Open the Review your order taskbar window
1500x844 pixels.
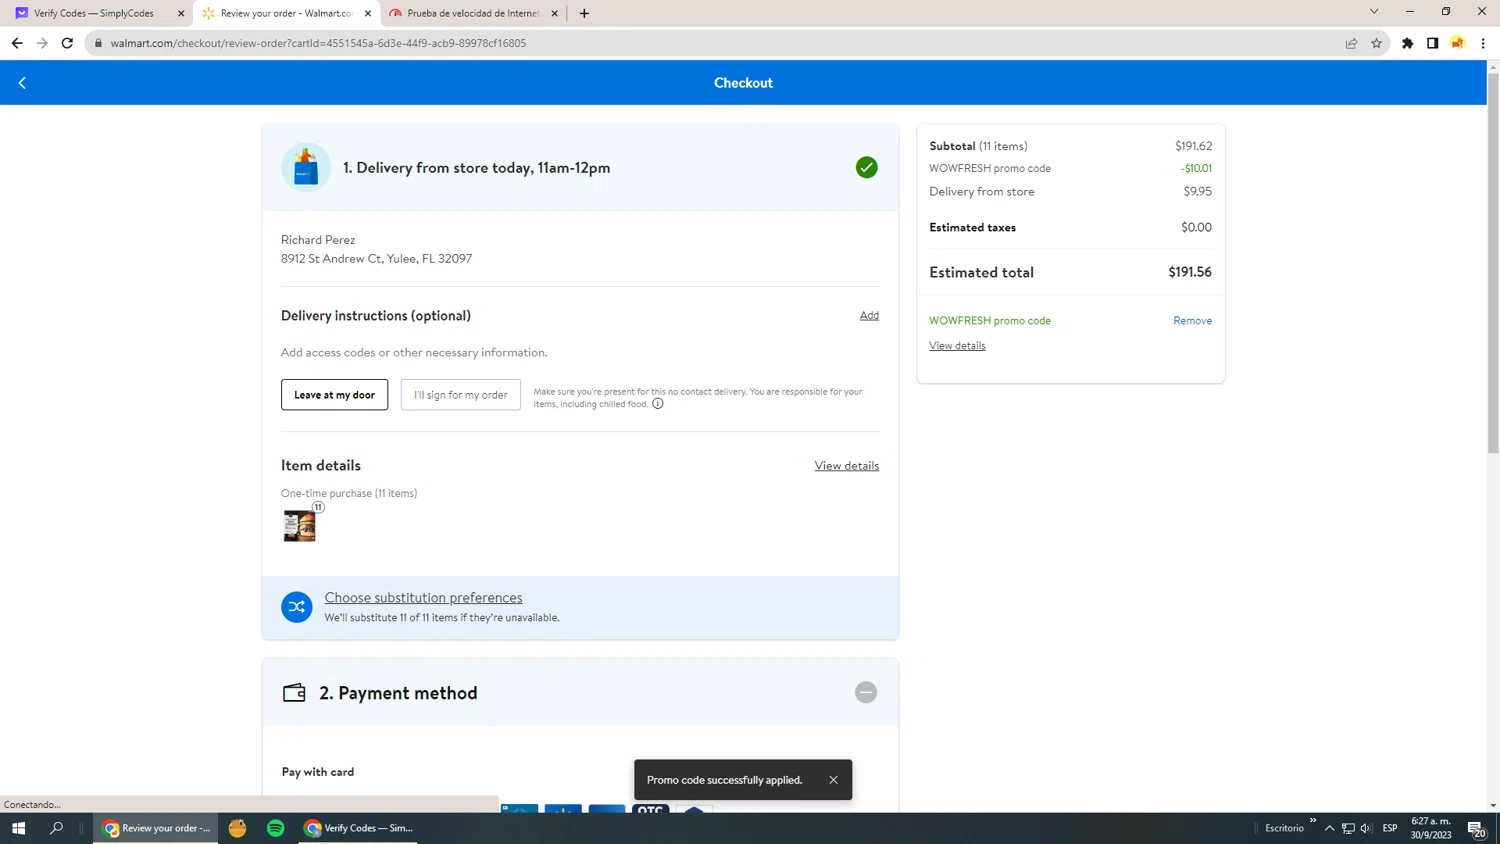[156, 828]
